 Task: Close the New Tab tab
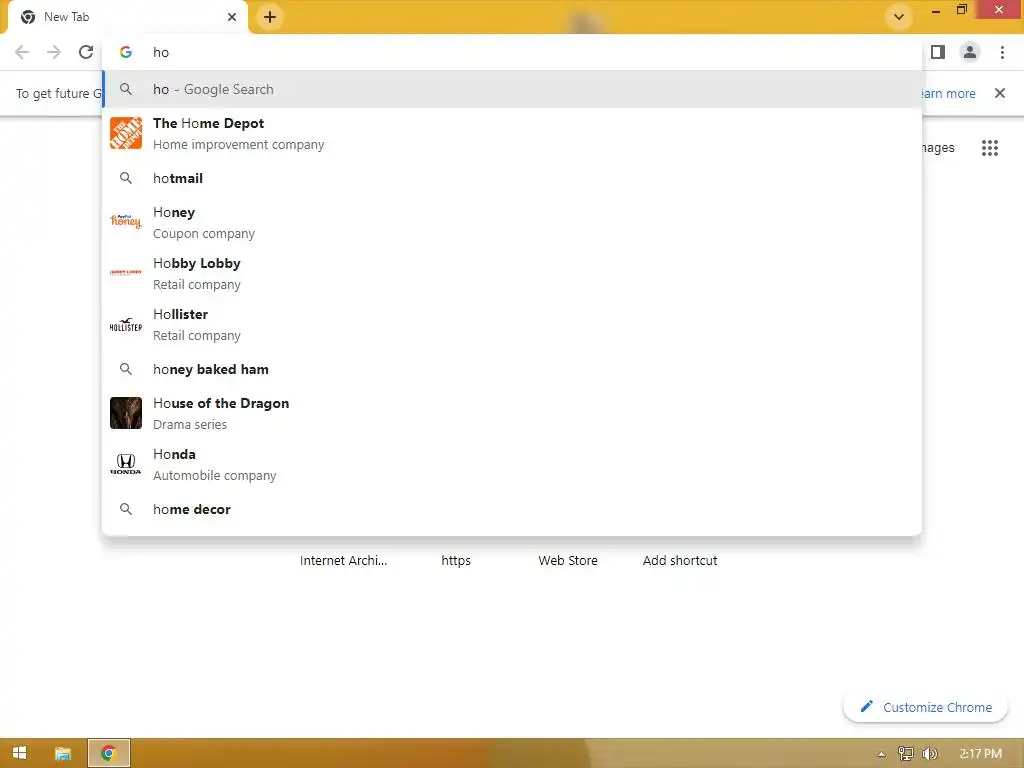232,17
